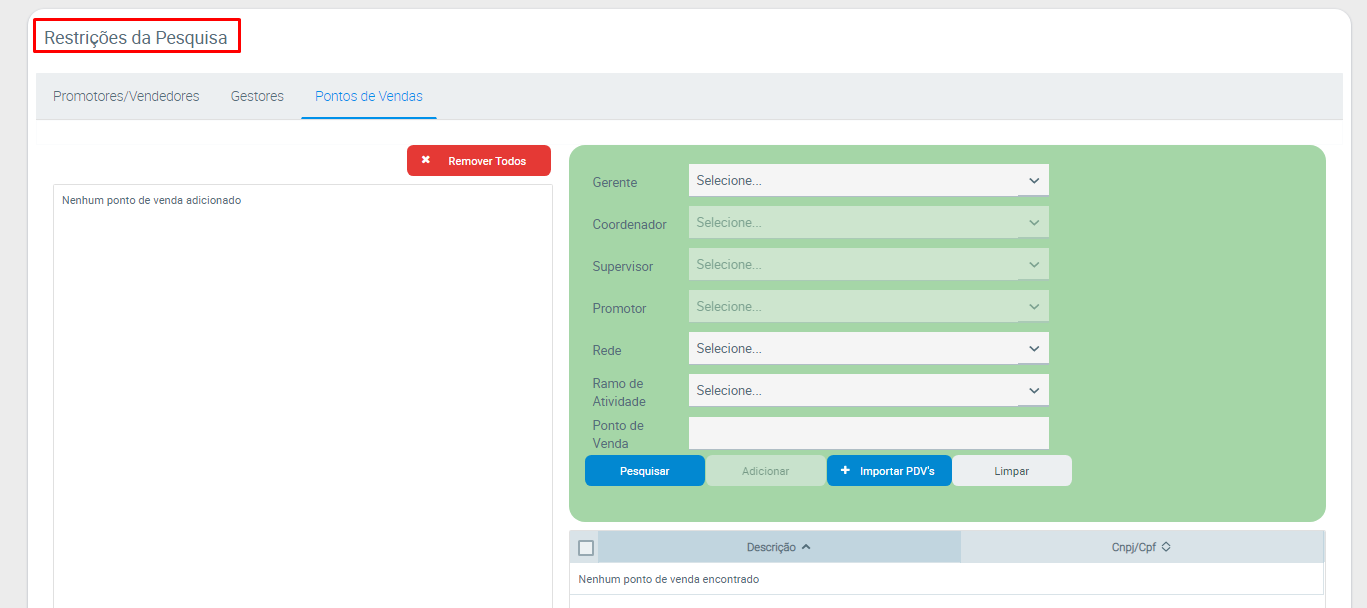The image size is (1367, 608).
Task: Click the Descrição sort arrow icon
Action: (x=806, y=547)
